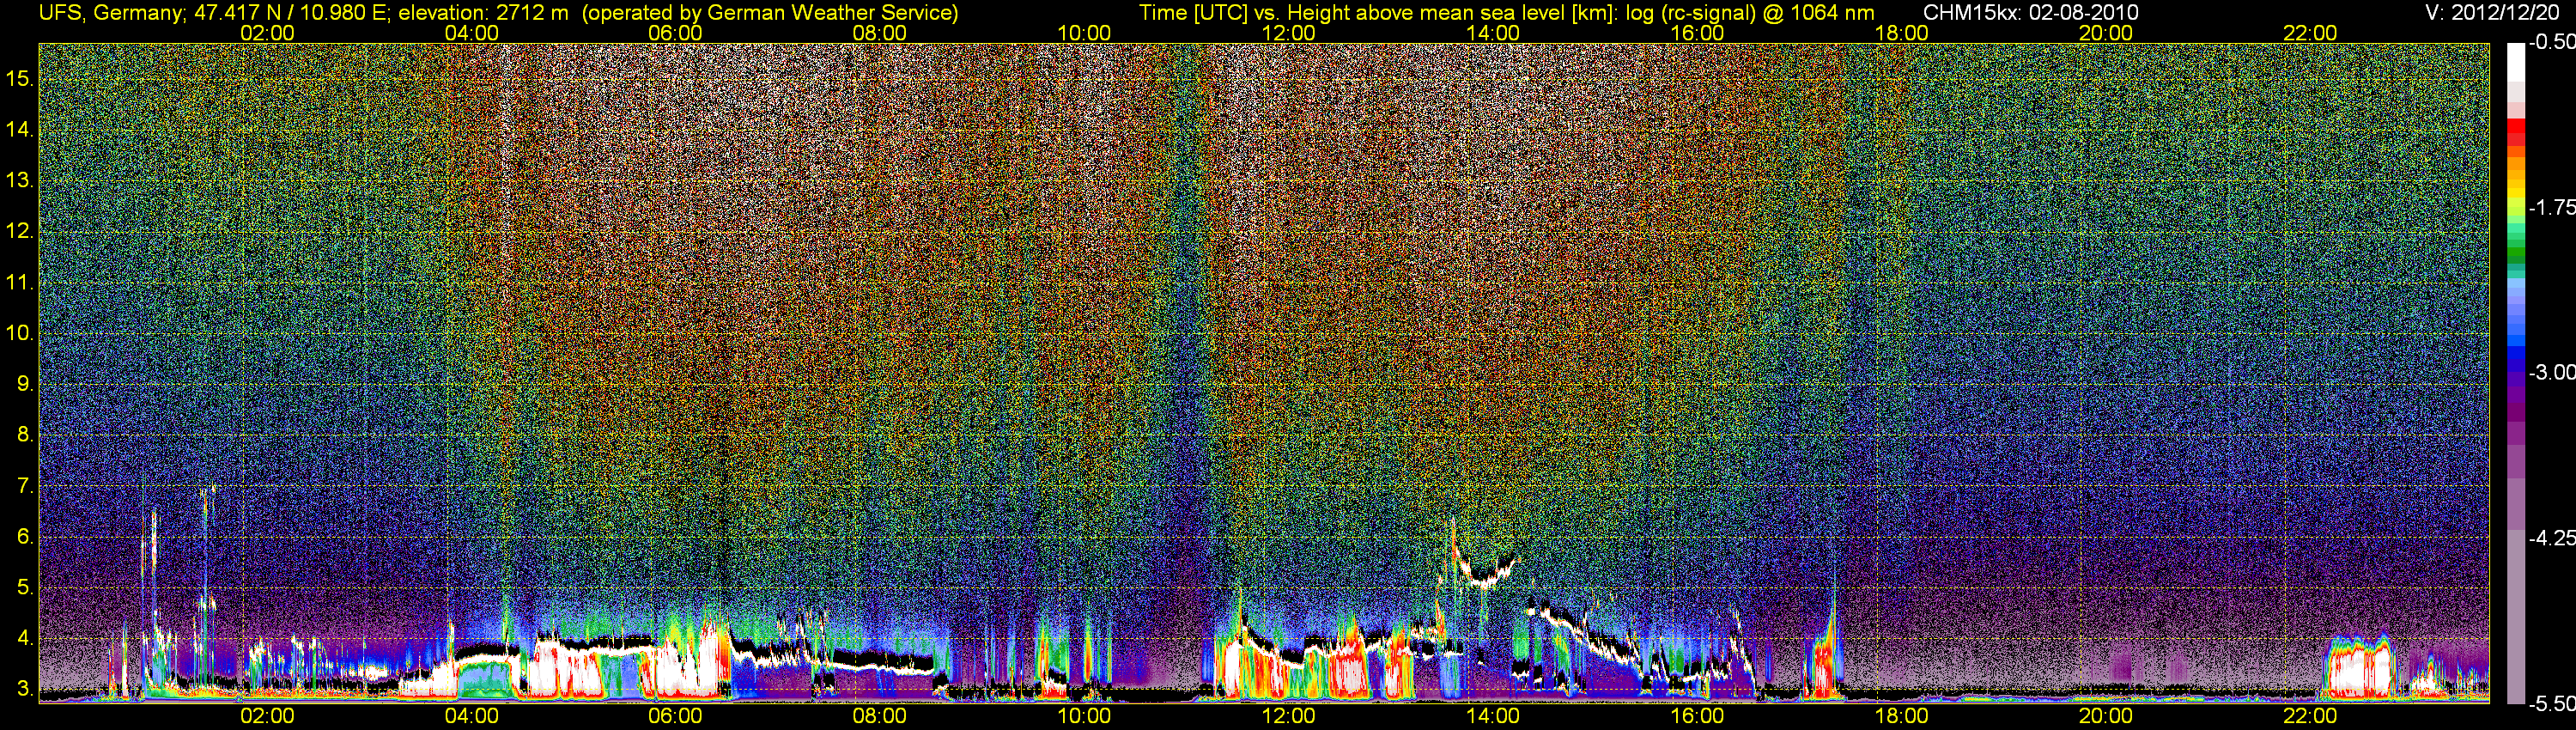The height and width of the screenshot is (730, 2576).
Task: Click the '11.' km height axis label
Action: 20,283
